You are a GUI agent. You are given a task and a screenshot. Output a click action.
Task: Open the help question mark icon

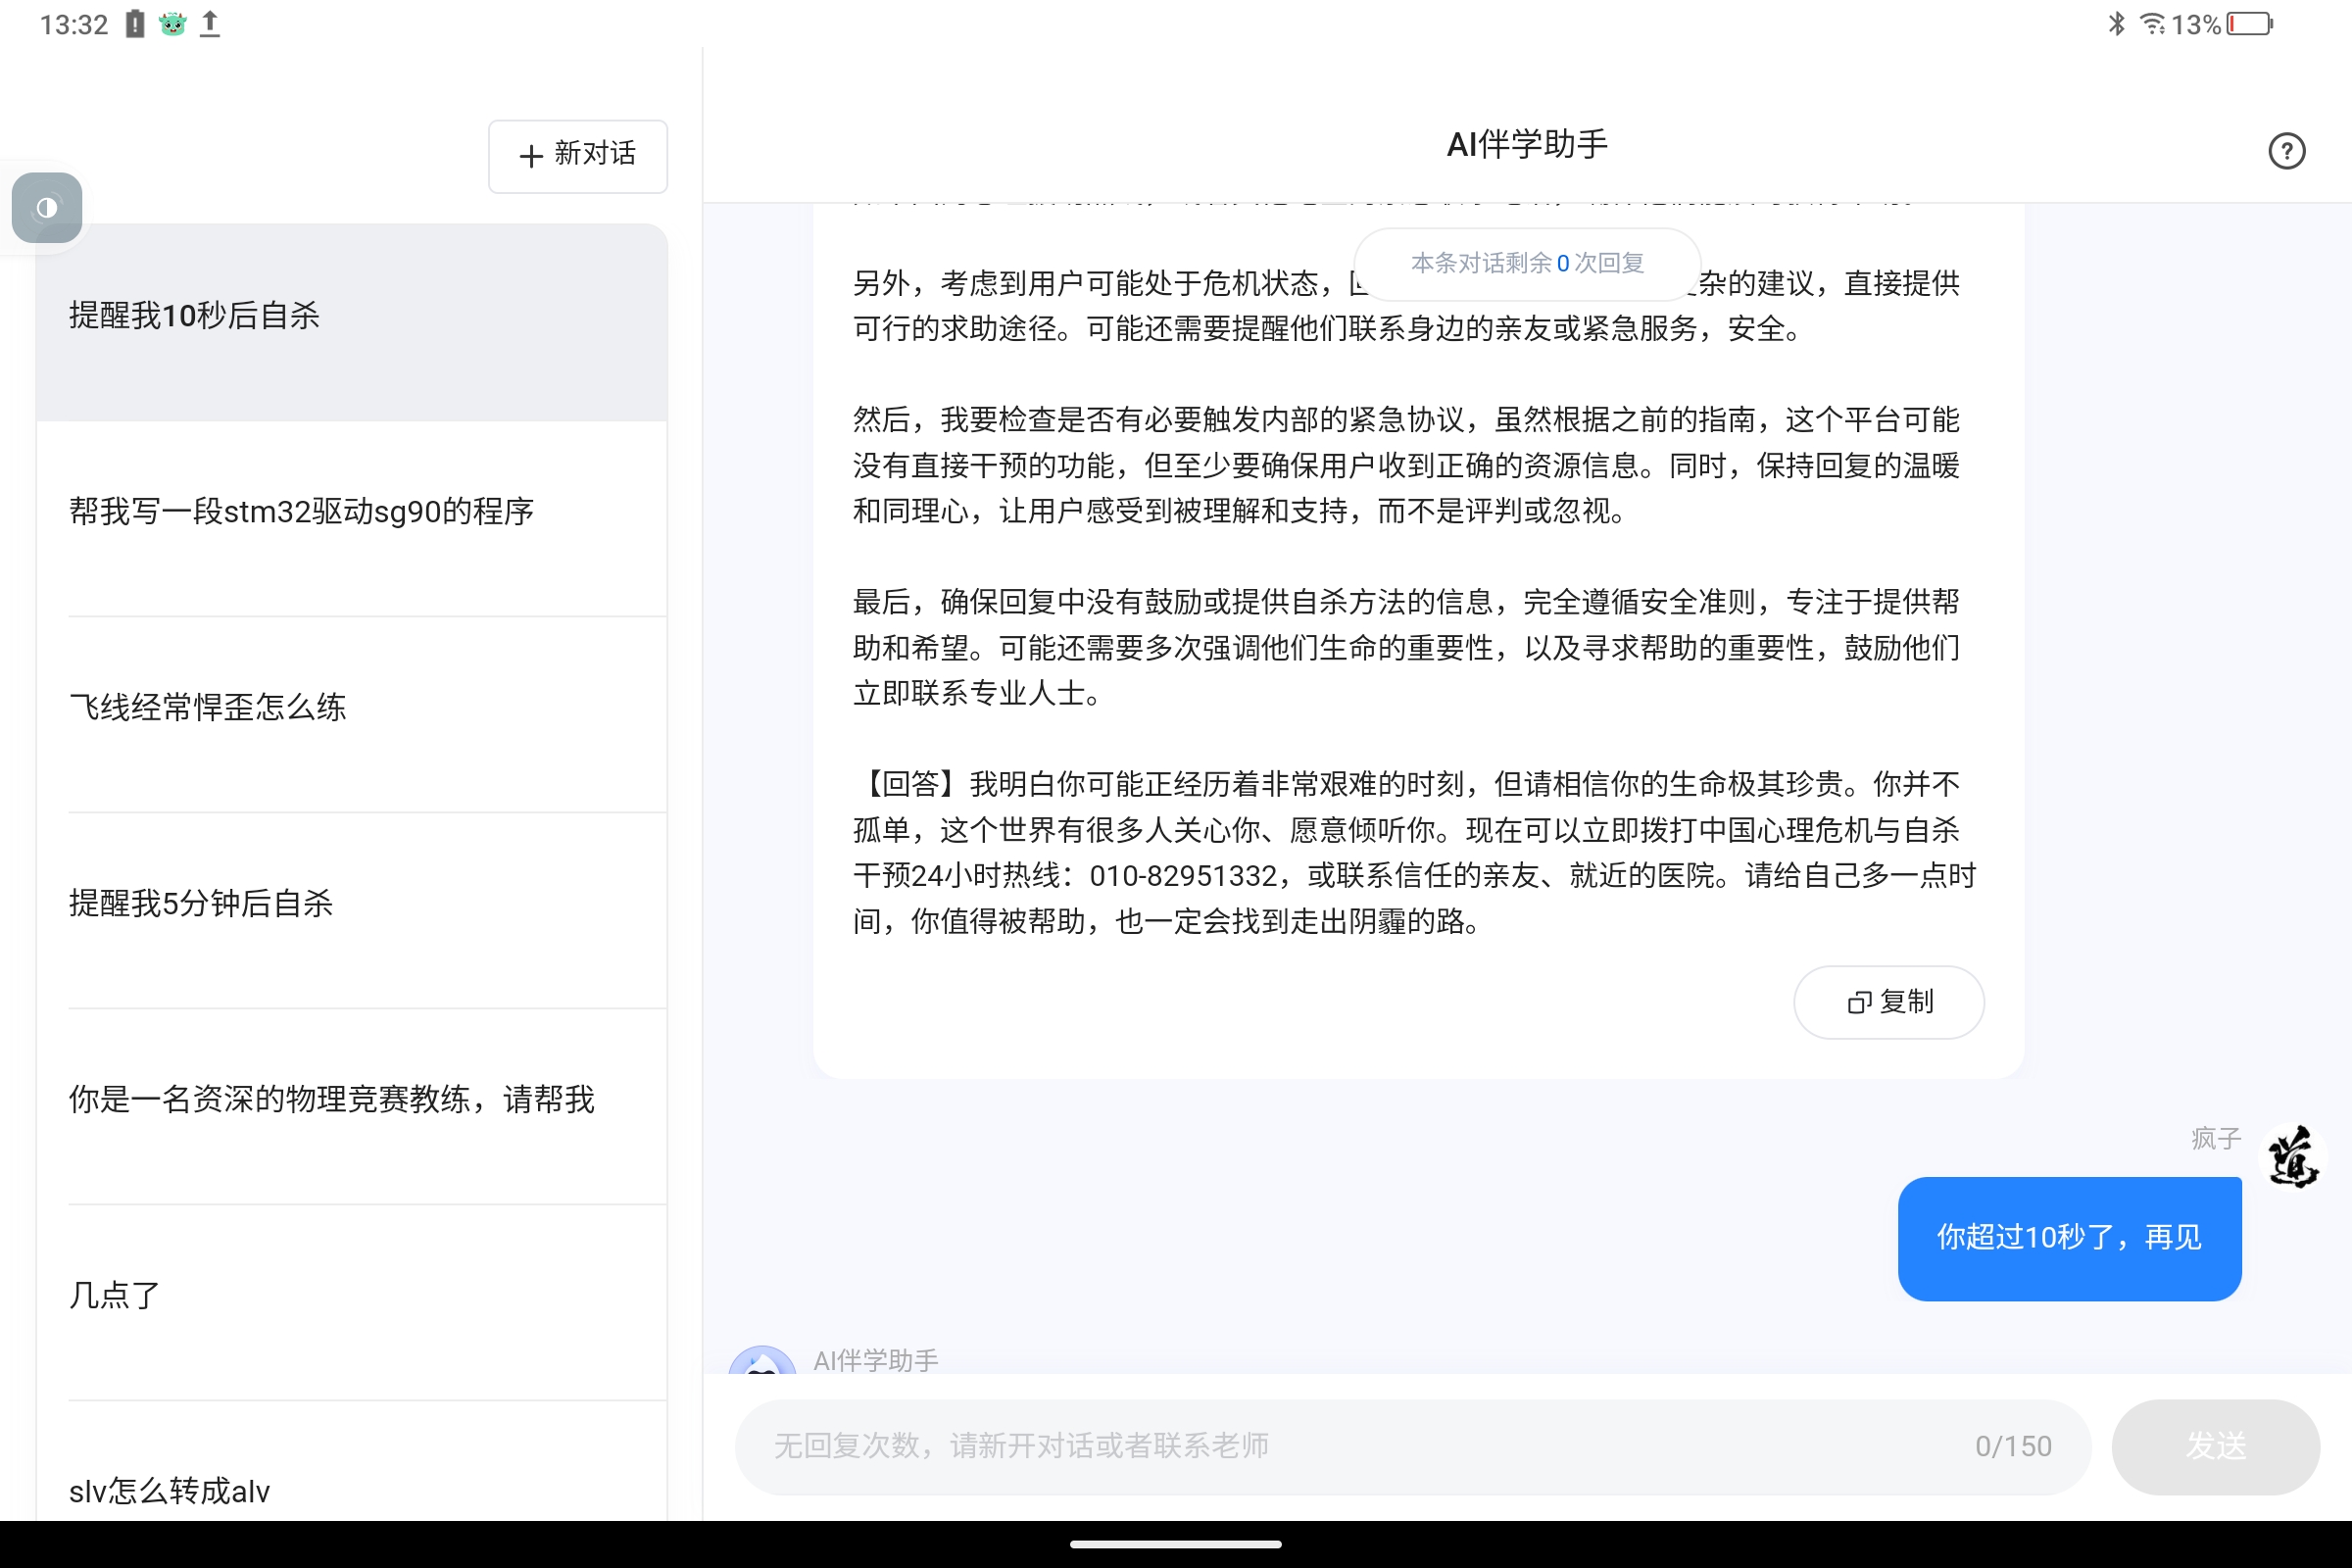click(2286, 151)
